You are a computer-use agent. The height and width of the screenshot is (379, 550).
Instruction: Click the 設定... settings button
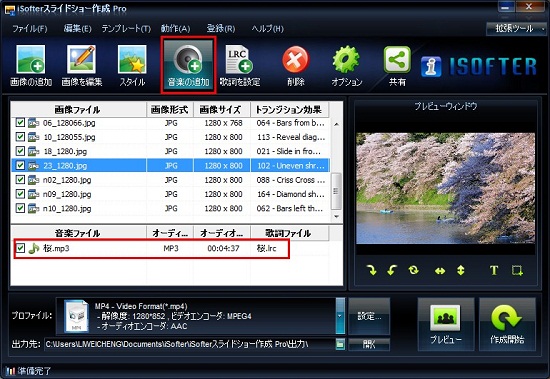tap(369, 316)
